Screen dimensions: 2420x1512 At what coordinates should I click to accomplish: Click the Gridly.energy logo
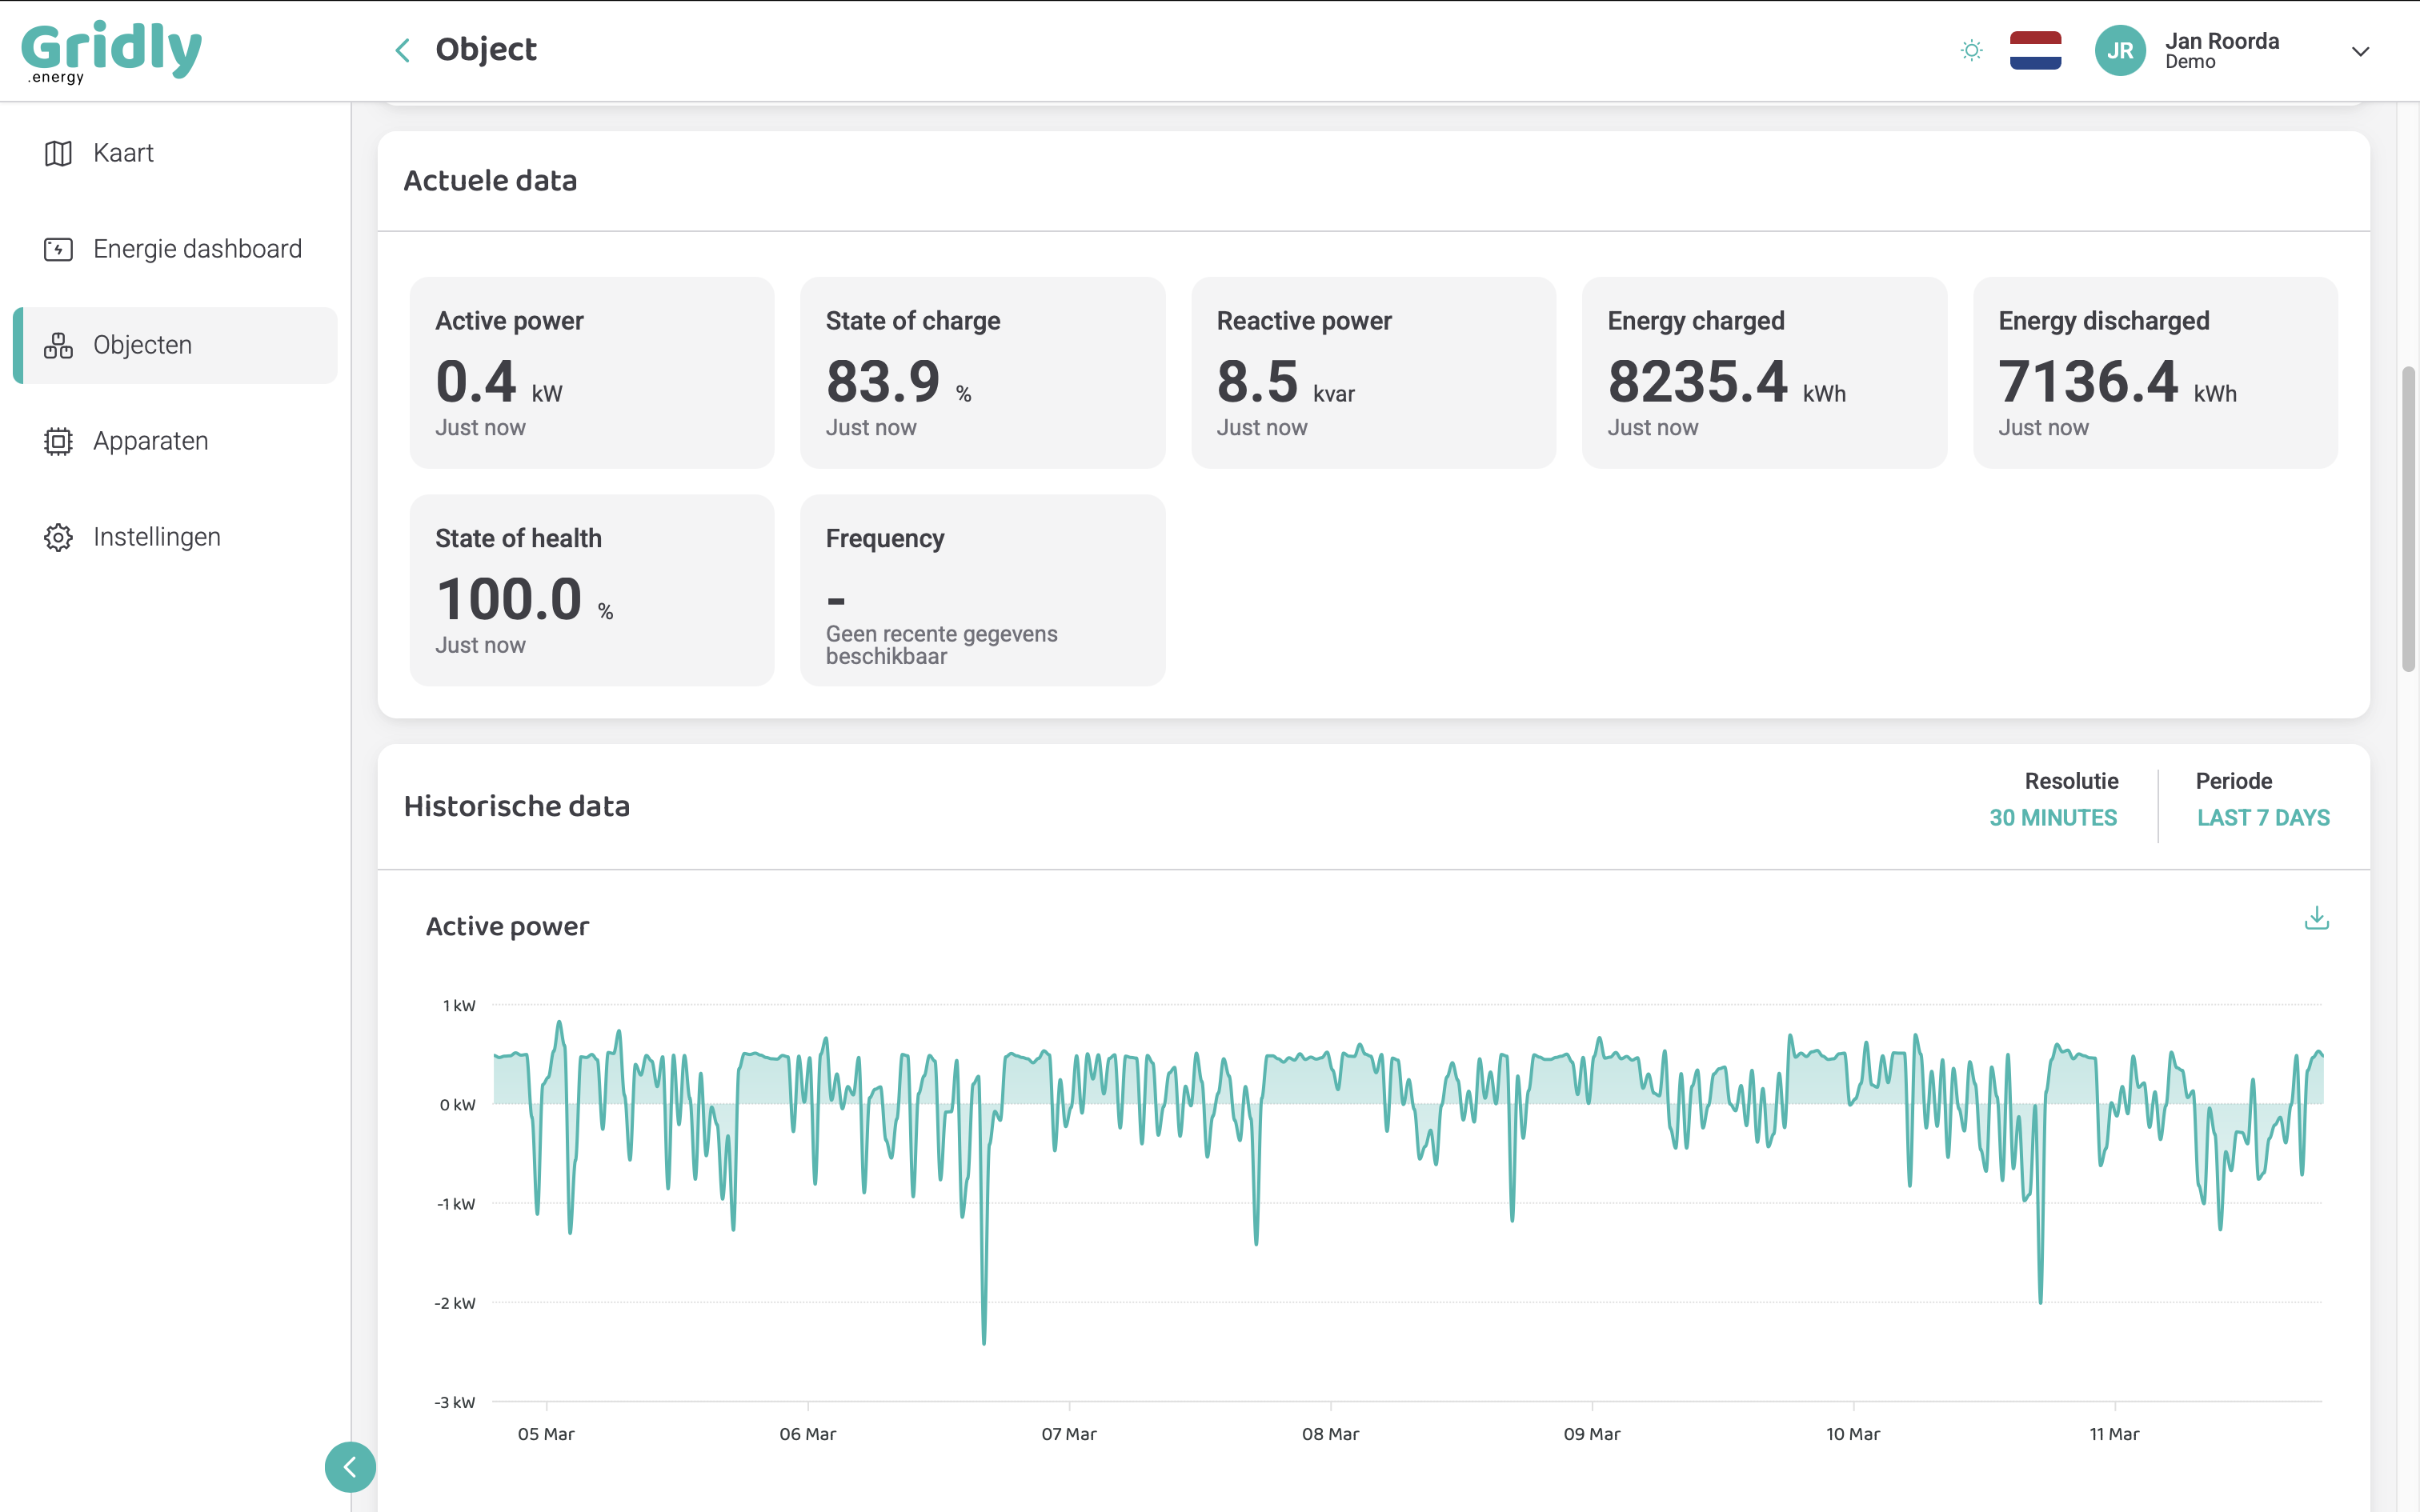[113, 48]
